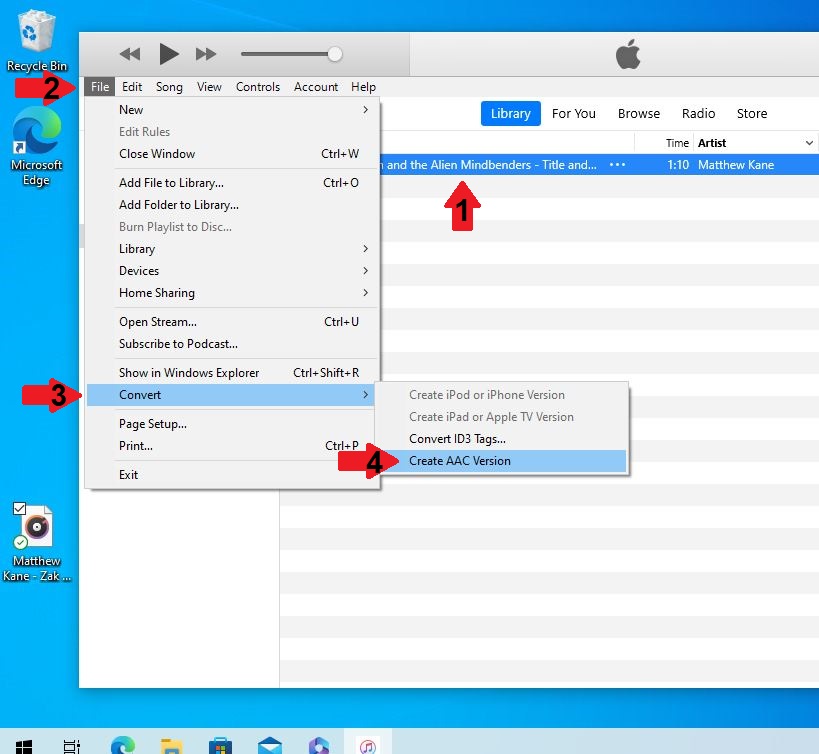Click the three-dot more options on song row
The image size is (819, 754).
click(617, 165)
